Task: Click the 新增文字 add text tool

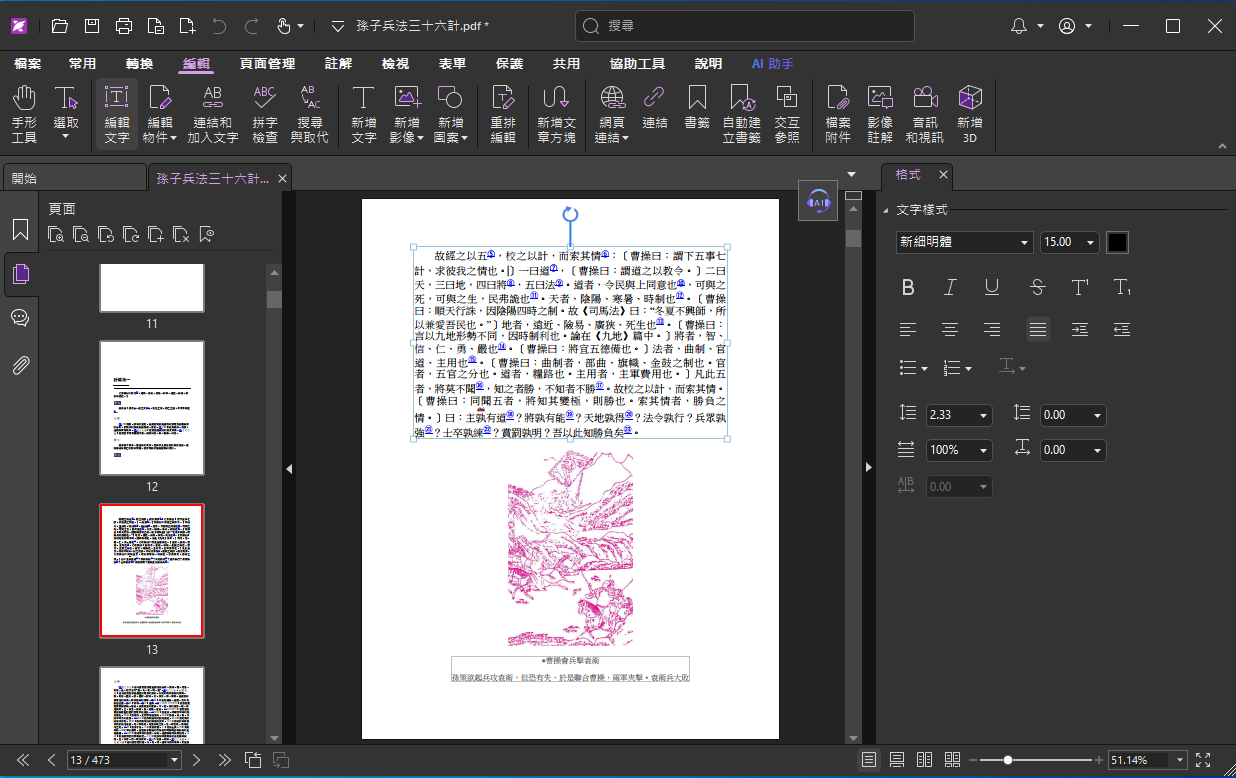Action: (x=363, y=113)
